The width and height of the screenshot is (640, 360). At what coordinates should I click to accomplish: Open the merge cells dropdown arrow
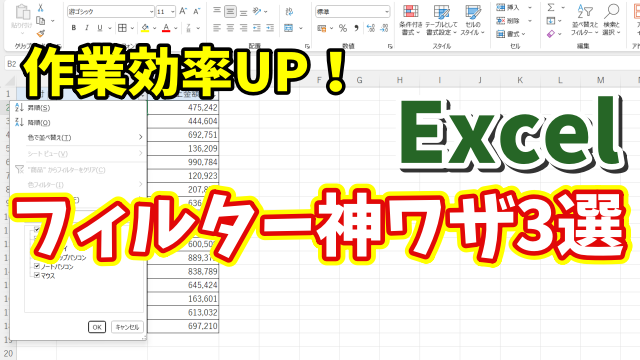301,28
